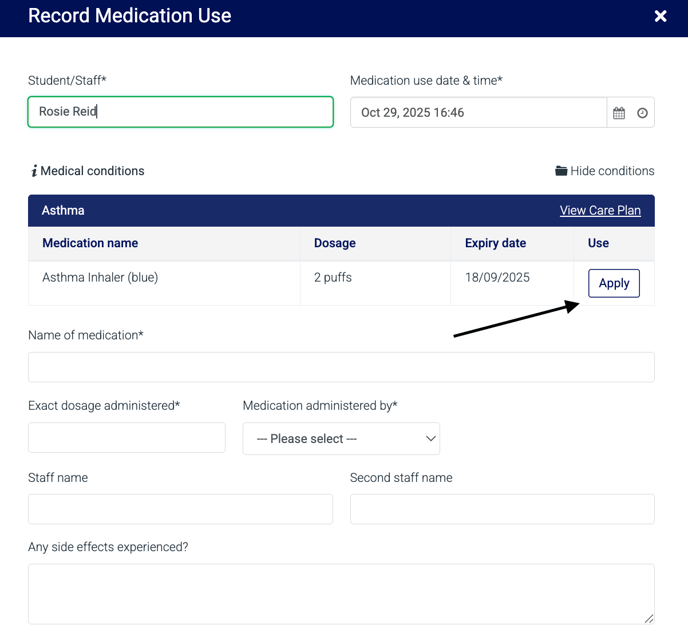The height and width of the screenshot is (641, 688).
Task: Apply the Asthma Inhaler medication
Action: click(x=613, y=283)
